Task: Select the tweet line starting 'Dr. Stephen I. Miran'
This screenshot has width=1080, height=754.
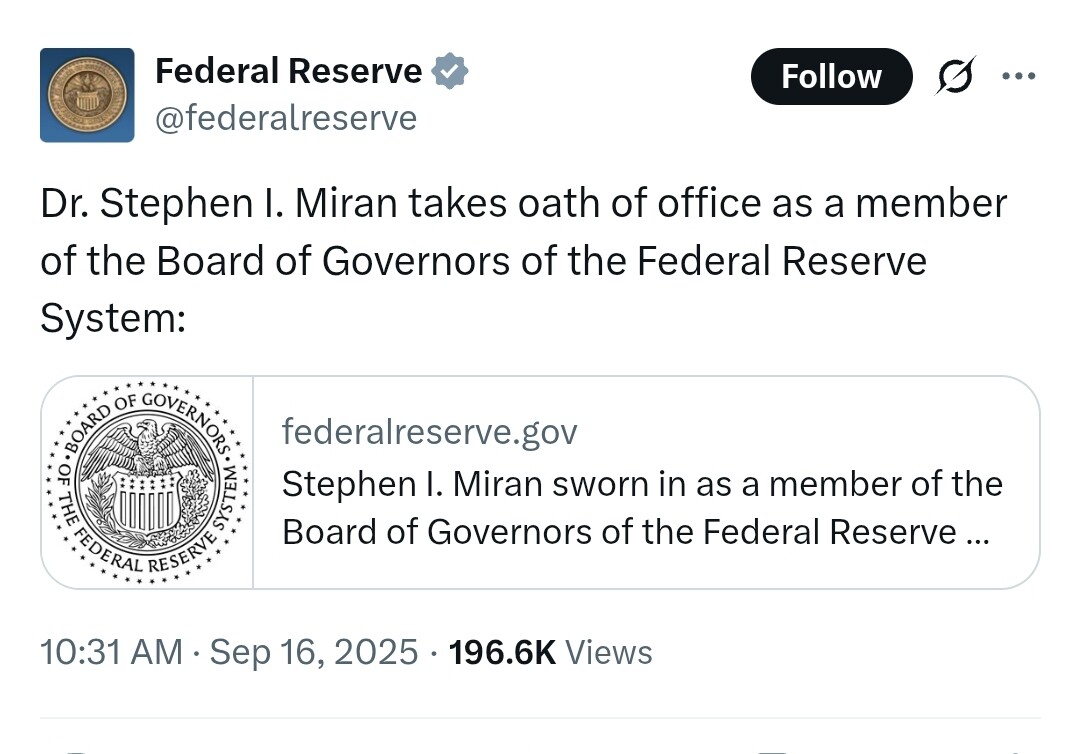Action: [523, 204]
